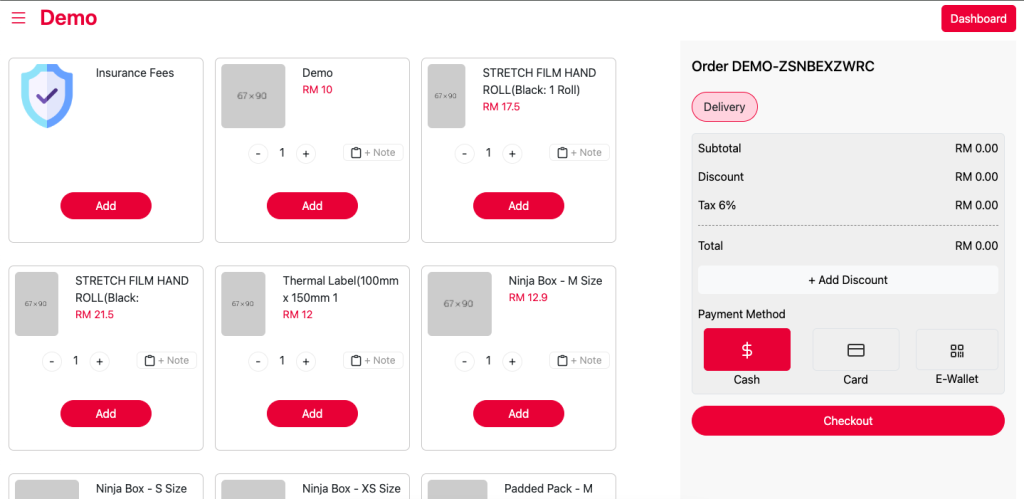
Task: Select the Cash dollar payment icon
Action: (x=746, y=349)
